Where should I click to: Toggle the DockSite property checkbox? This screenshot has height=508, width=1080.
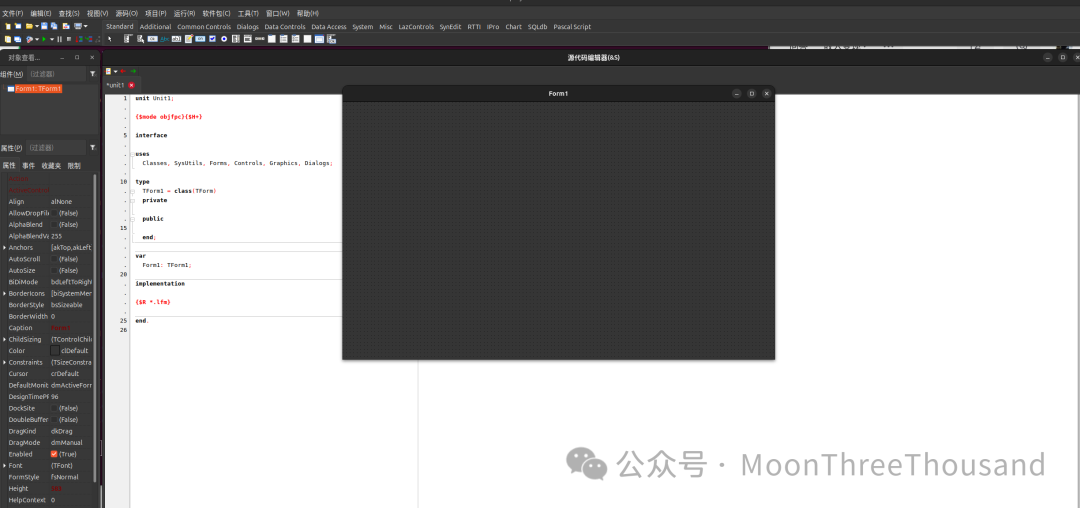54,408
